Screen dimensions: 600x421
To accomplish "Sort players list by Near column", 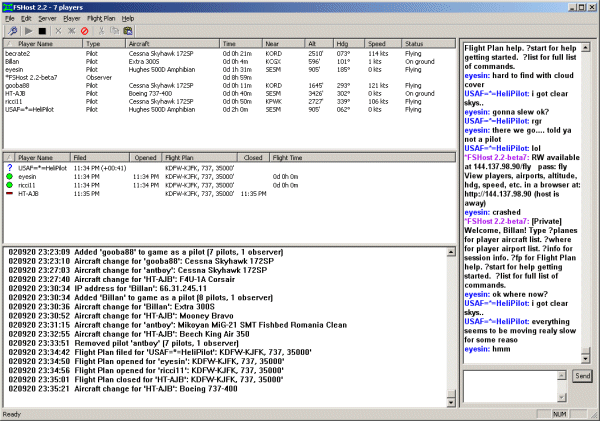I will coord(284,44).
